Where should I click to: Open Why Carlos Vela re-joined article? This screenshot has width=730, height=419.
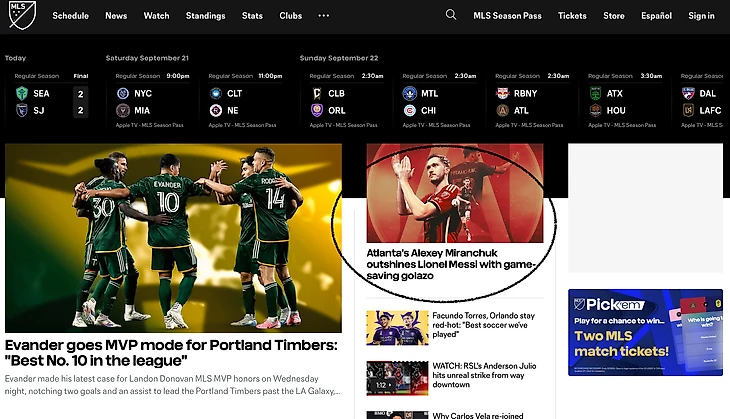pos(478,415)
